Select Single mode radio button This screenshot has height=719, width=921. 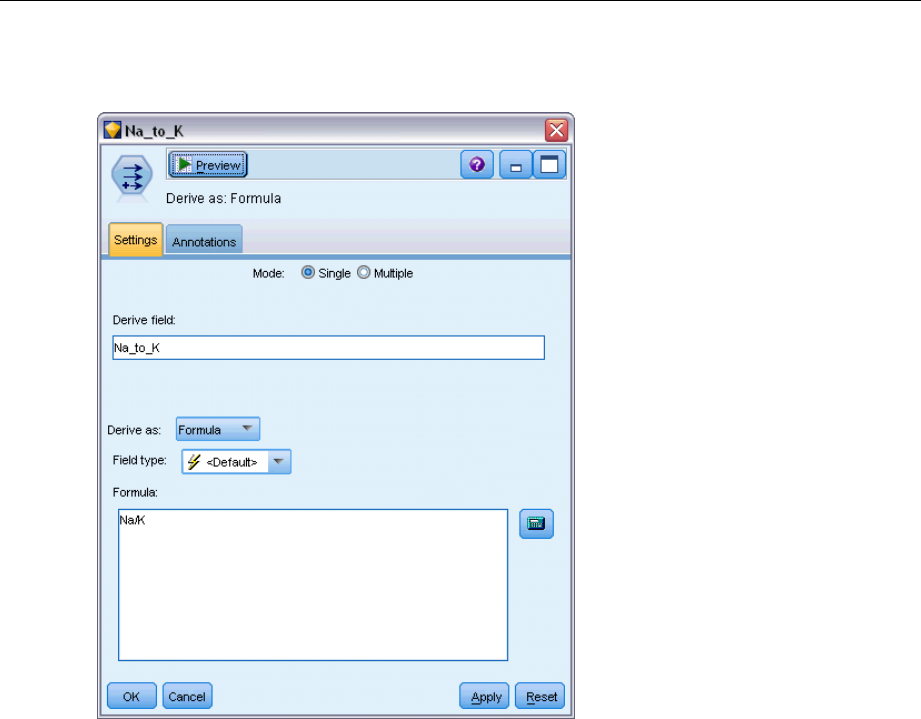tap(307, 273)
